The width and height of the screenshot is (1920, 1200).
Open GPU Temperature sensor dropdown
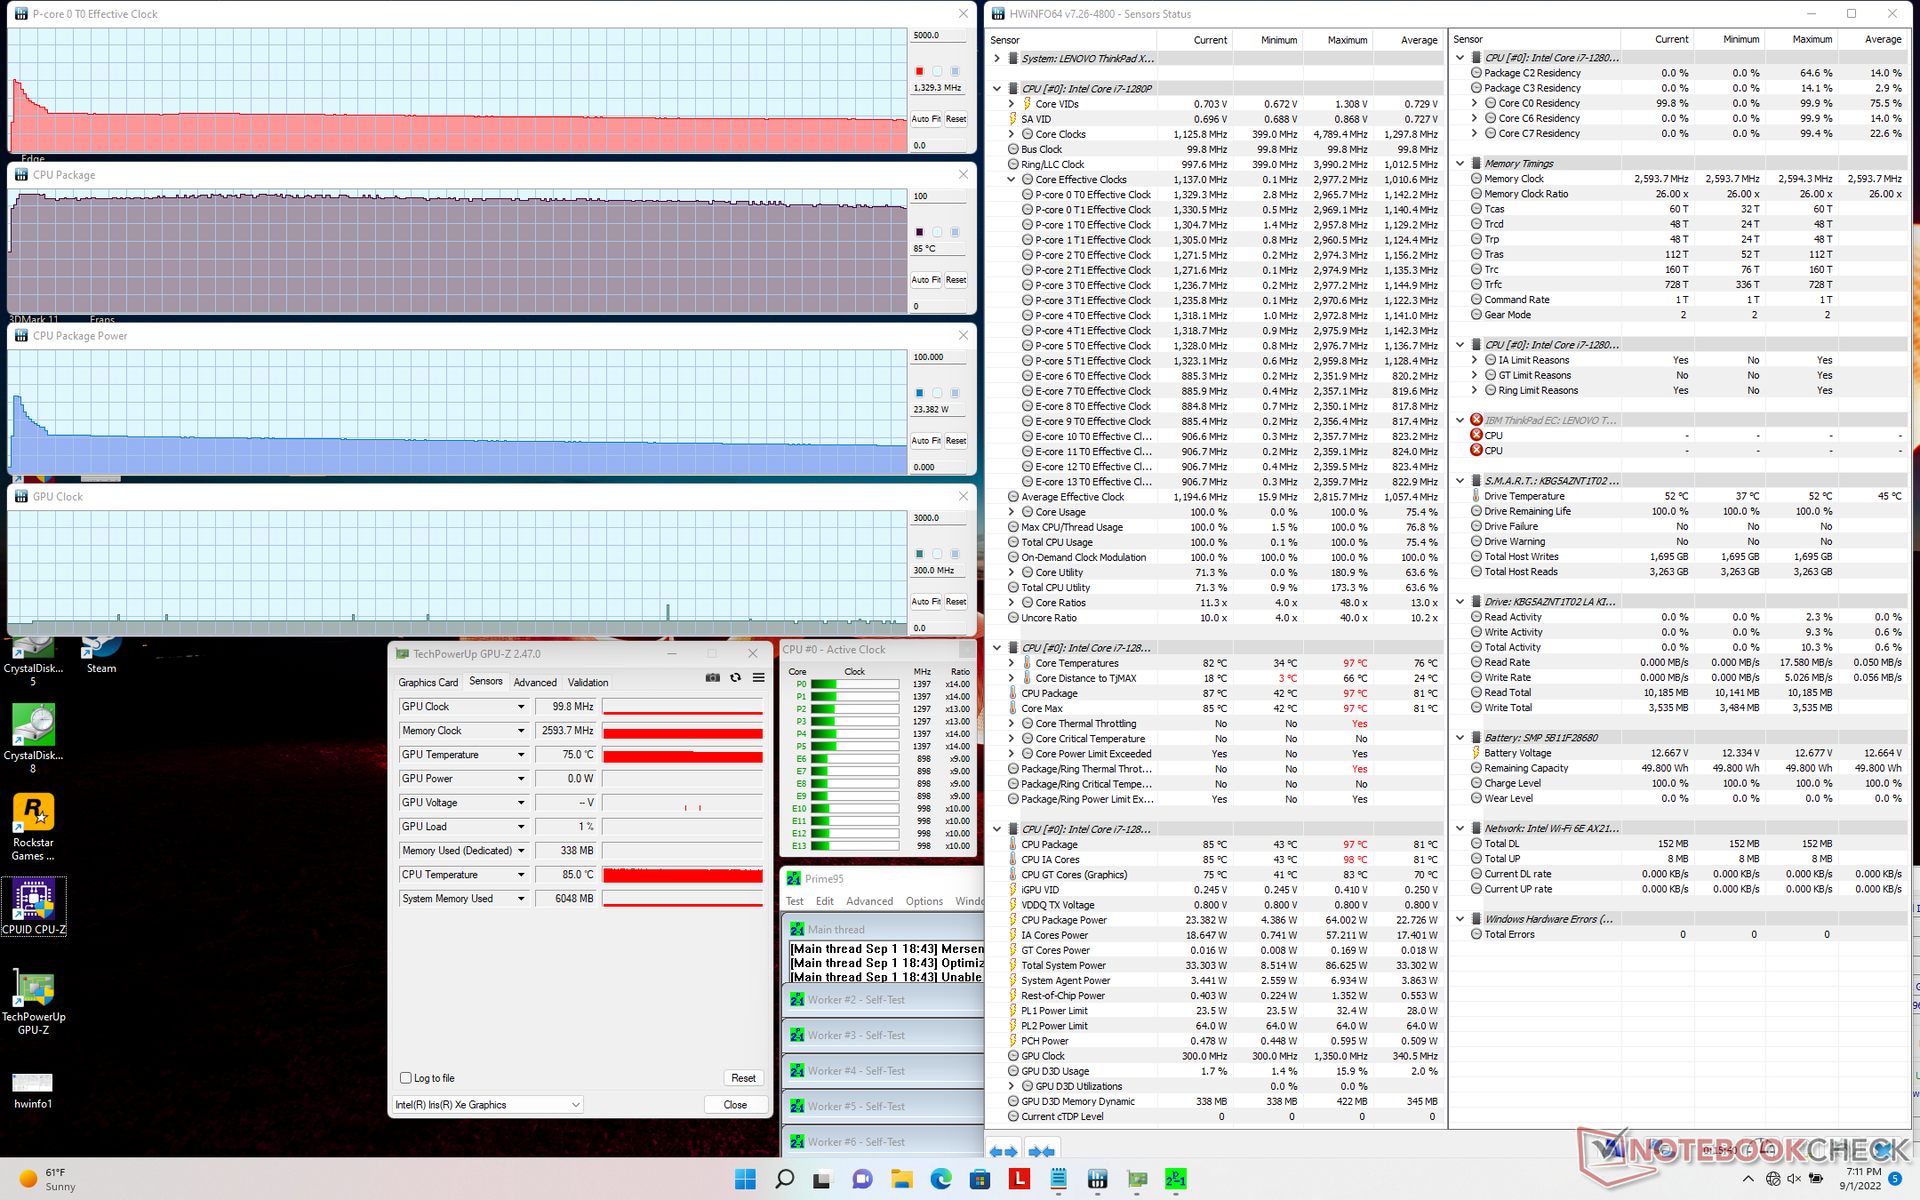pyautogui.click(x=520, y=755)
